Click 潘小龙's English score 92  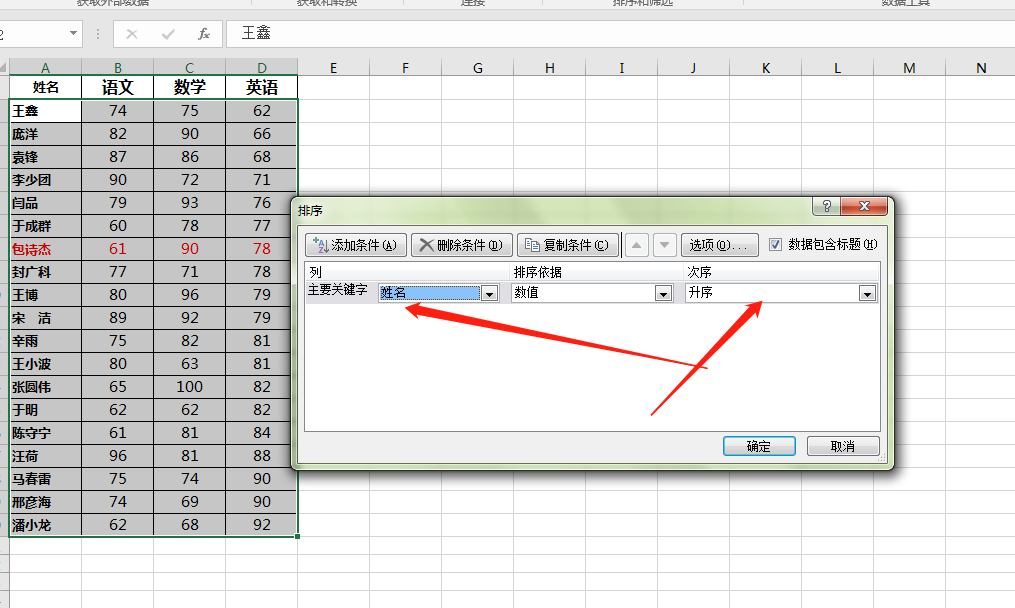coord(262,524)
